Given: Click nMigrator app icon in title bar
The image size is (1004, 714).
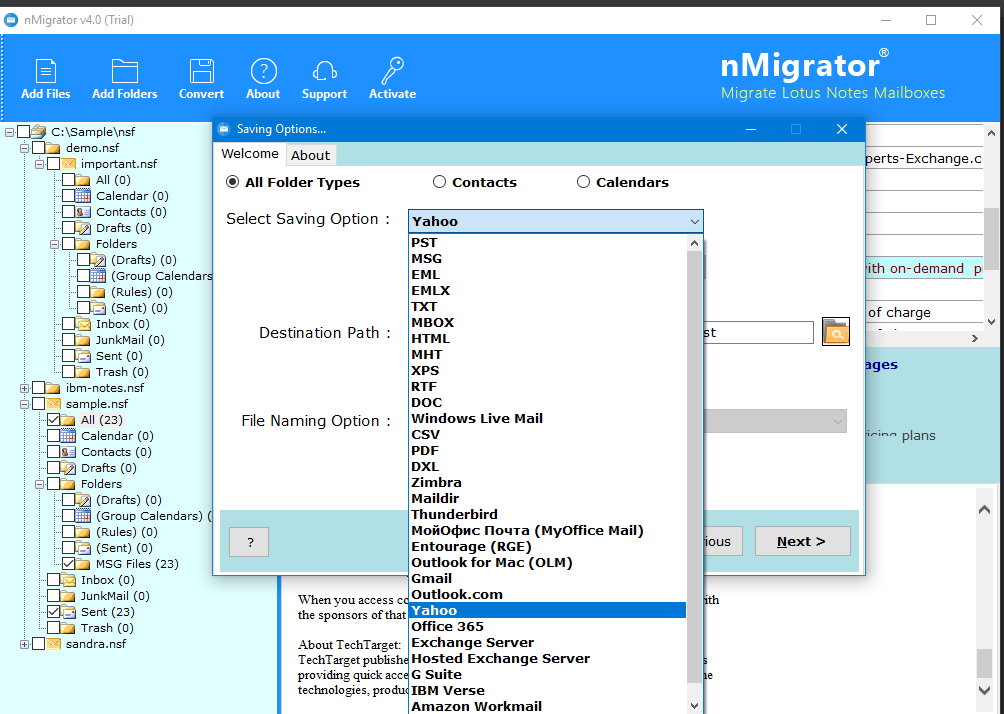Looking at the screenshot, I should [11, 20].
